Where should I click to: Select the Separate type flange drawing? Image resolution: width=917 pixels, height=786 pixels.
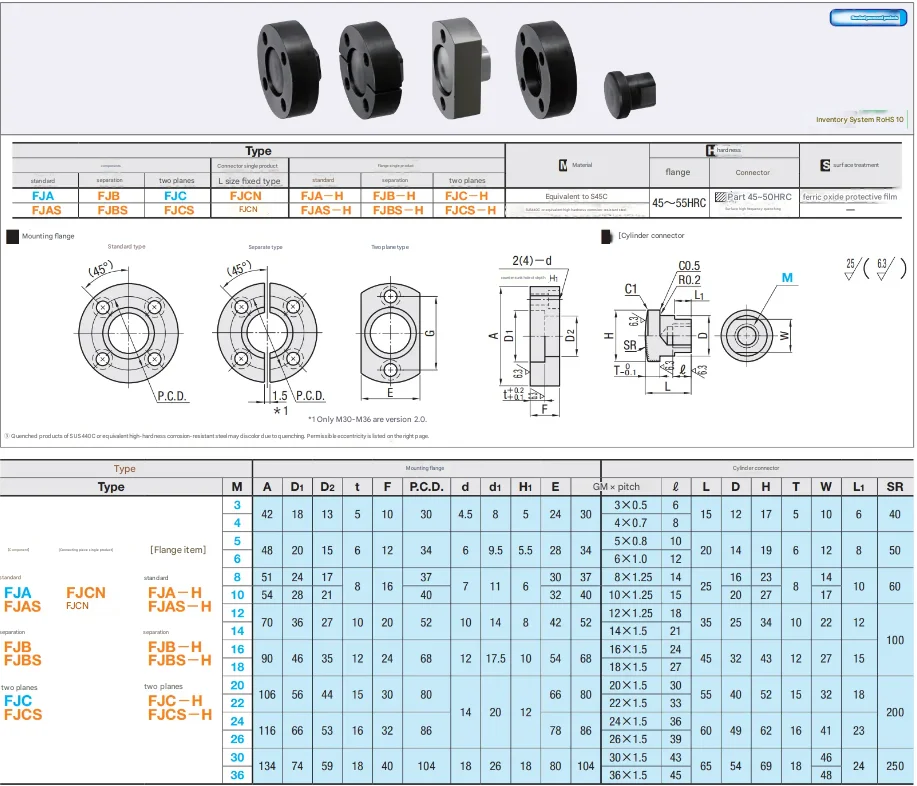pyautogui.click(x=265, y=329)
